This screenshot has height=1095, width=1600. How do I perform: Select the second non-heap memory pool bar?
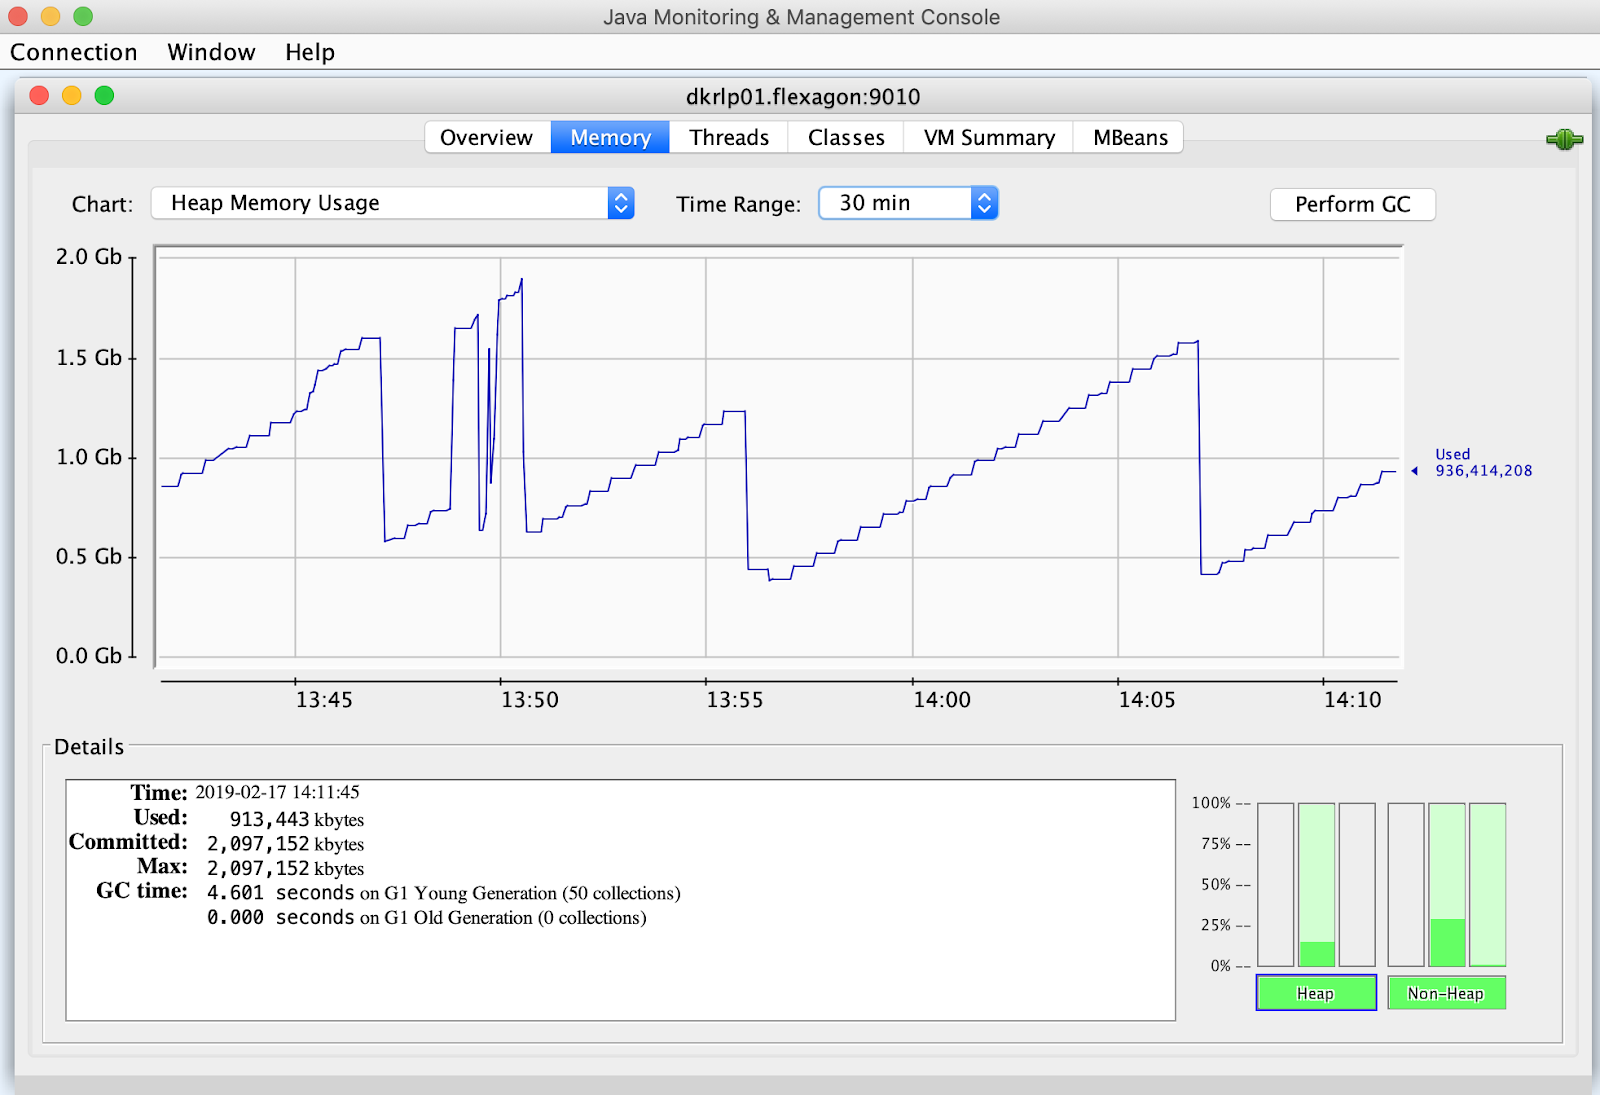[1447, 884]
